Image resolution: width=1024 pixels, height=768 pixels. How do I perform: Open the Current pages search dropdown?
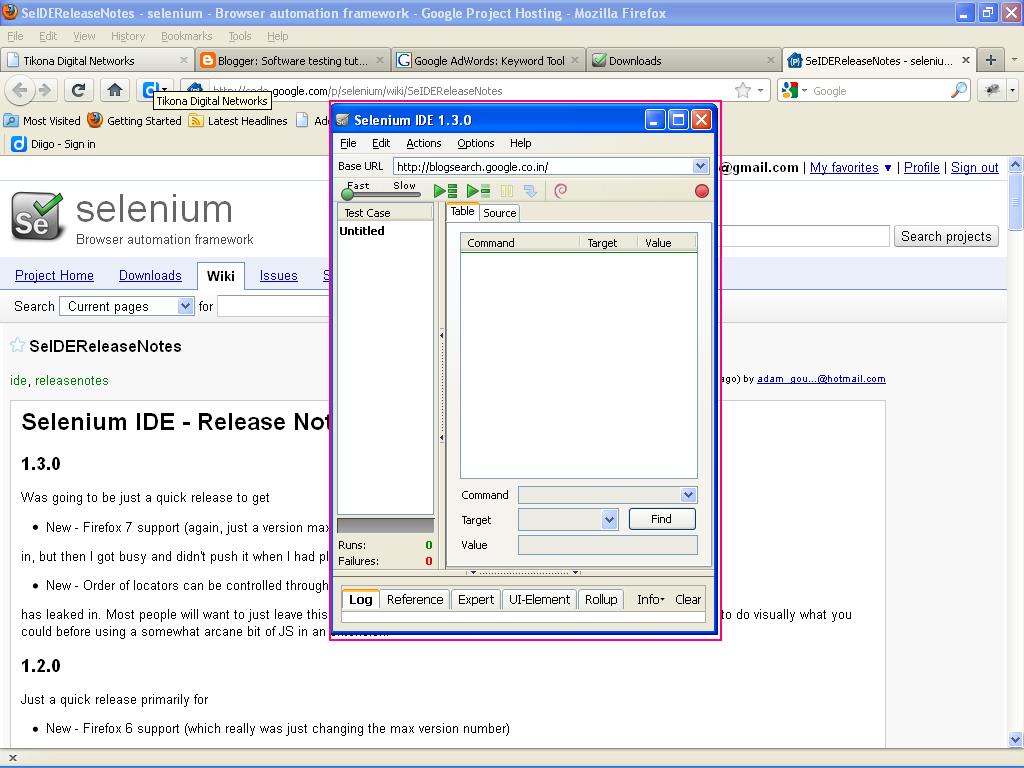[x=127, y=306]
